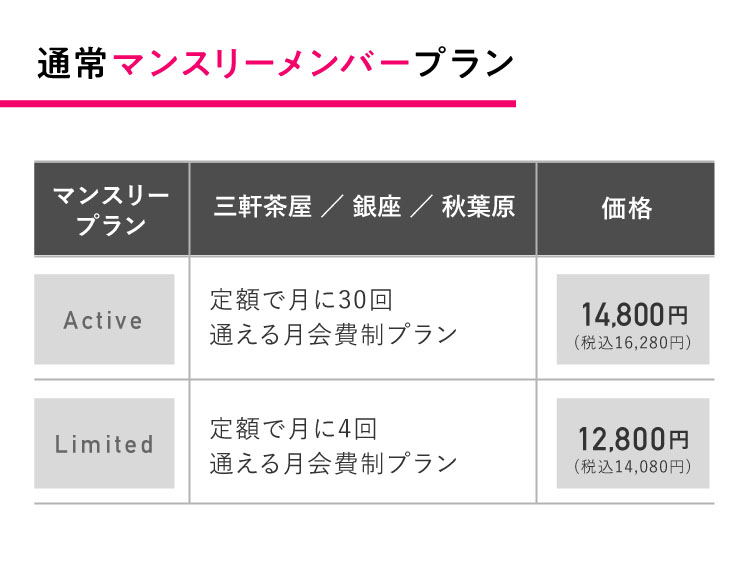Image resolution: width=750 pixels, height=563 pixels.
Task: Click the black プラン text in the heading
Action: (x=464, y=63)
